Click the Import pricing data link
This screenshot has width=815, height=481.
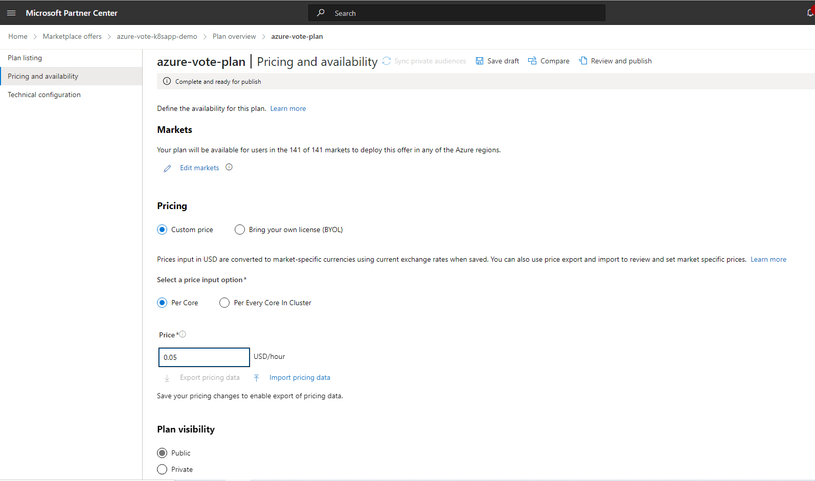tap(300, 378)
